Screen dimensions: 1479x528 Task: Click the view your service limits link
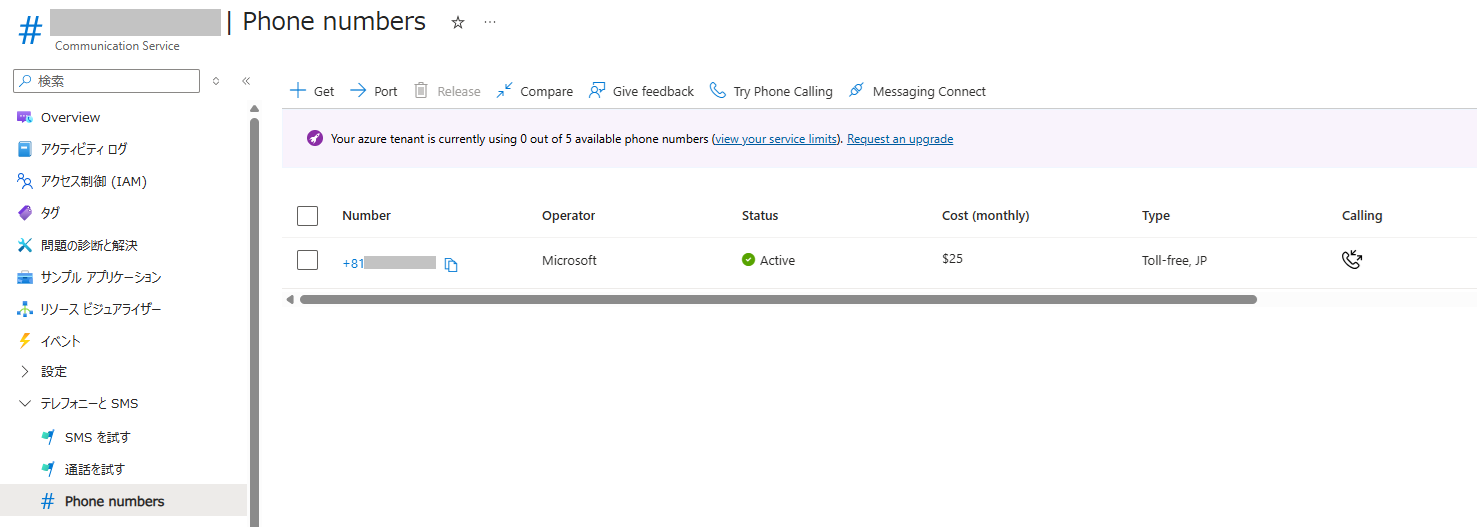click(776, 139)
